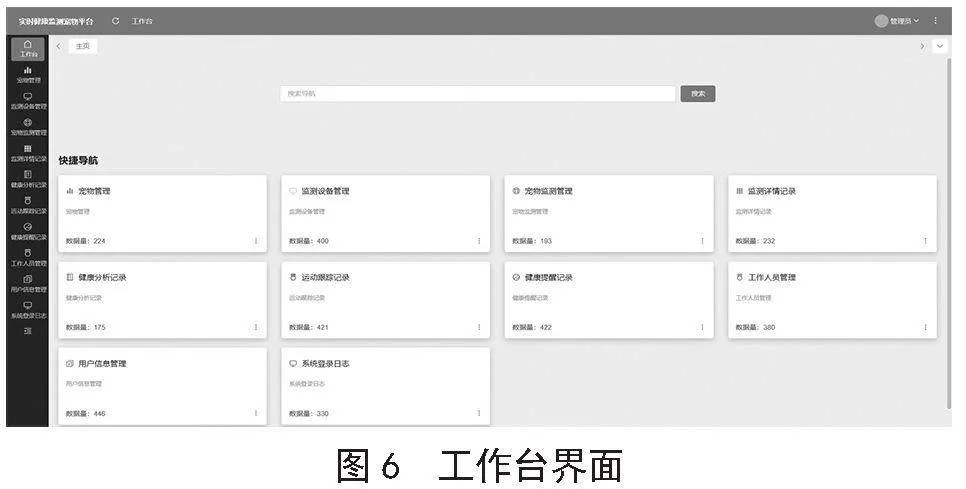Open more options on the 监测详情记录 card
The image size is (966, 489).
(925, 241)
